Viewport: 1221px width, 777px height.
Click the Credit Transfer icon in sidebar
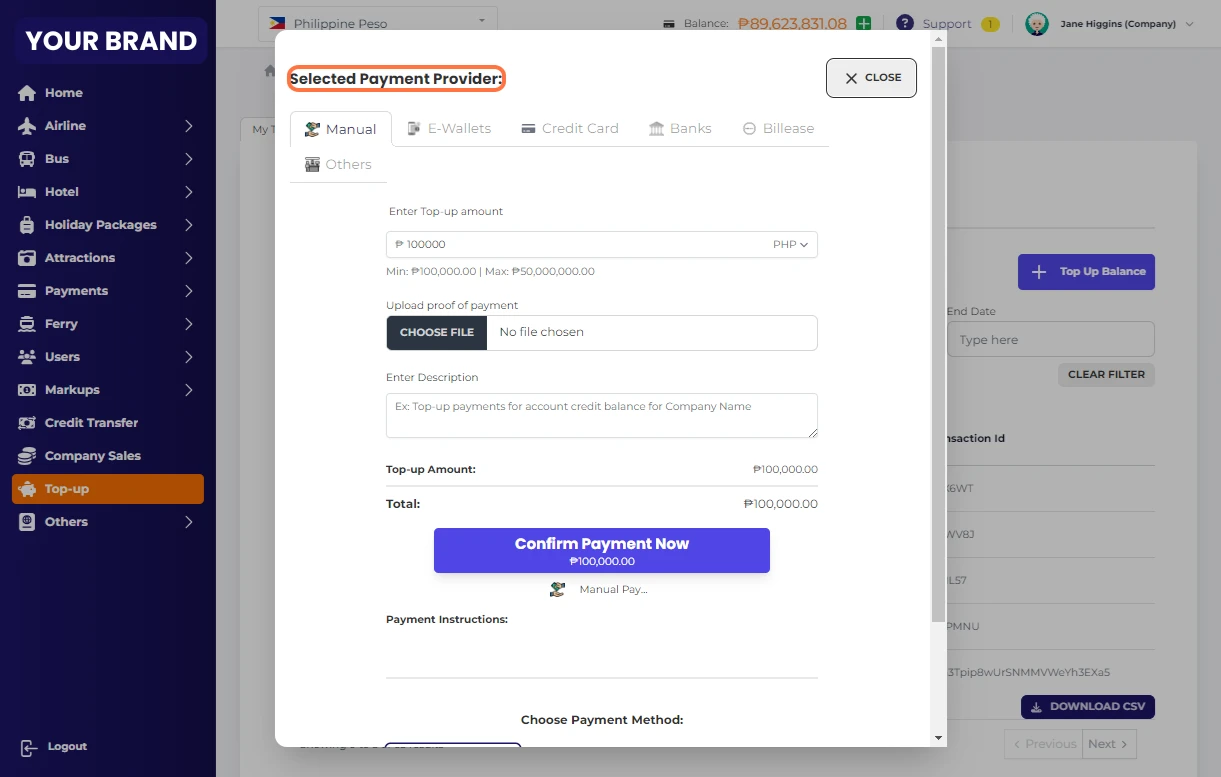[x=27, y=423]
